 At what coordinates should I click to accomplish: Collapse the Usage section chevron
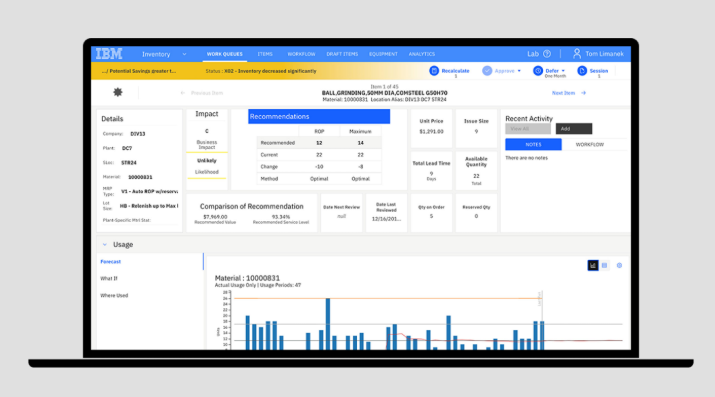click(x=105, y=245)
